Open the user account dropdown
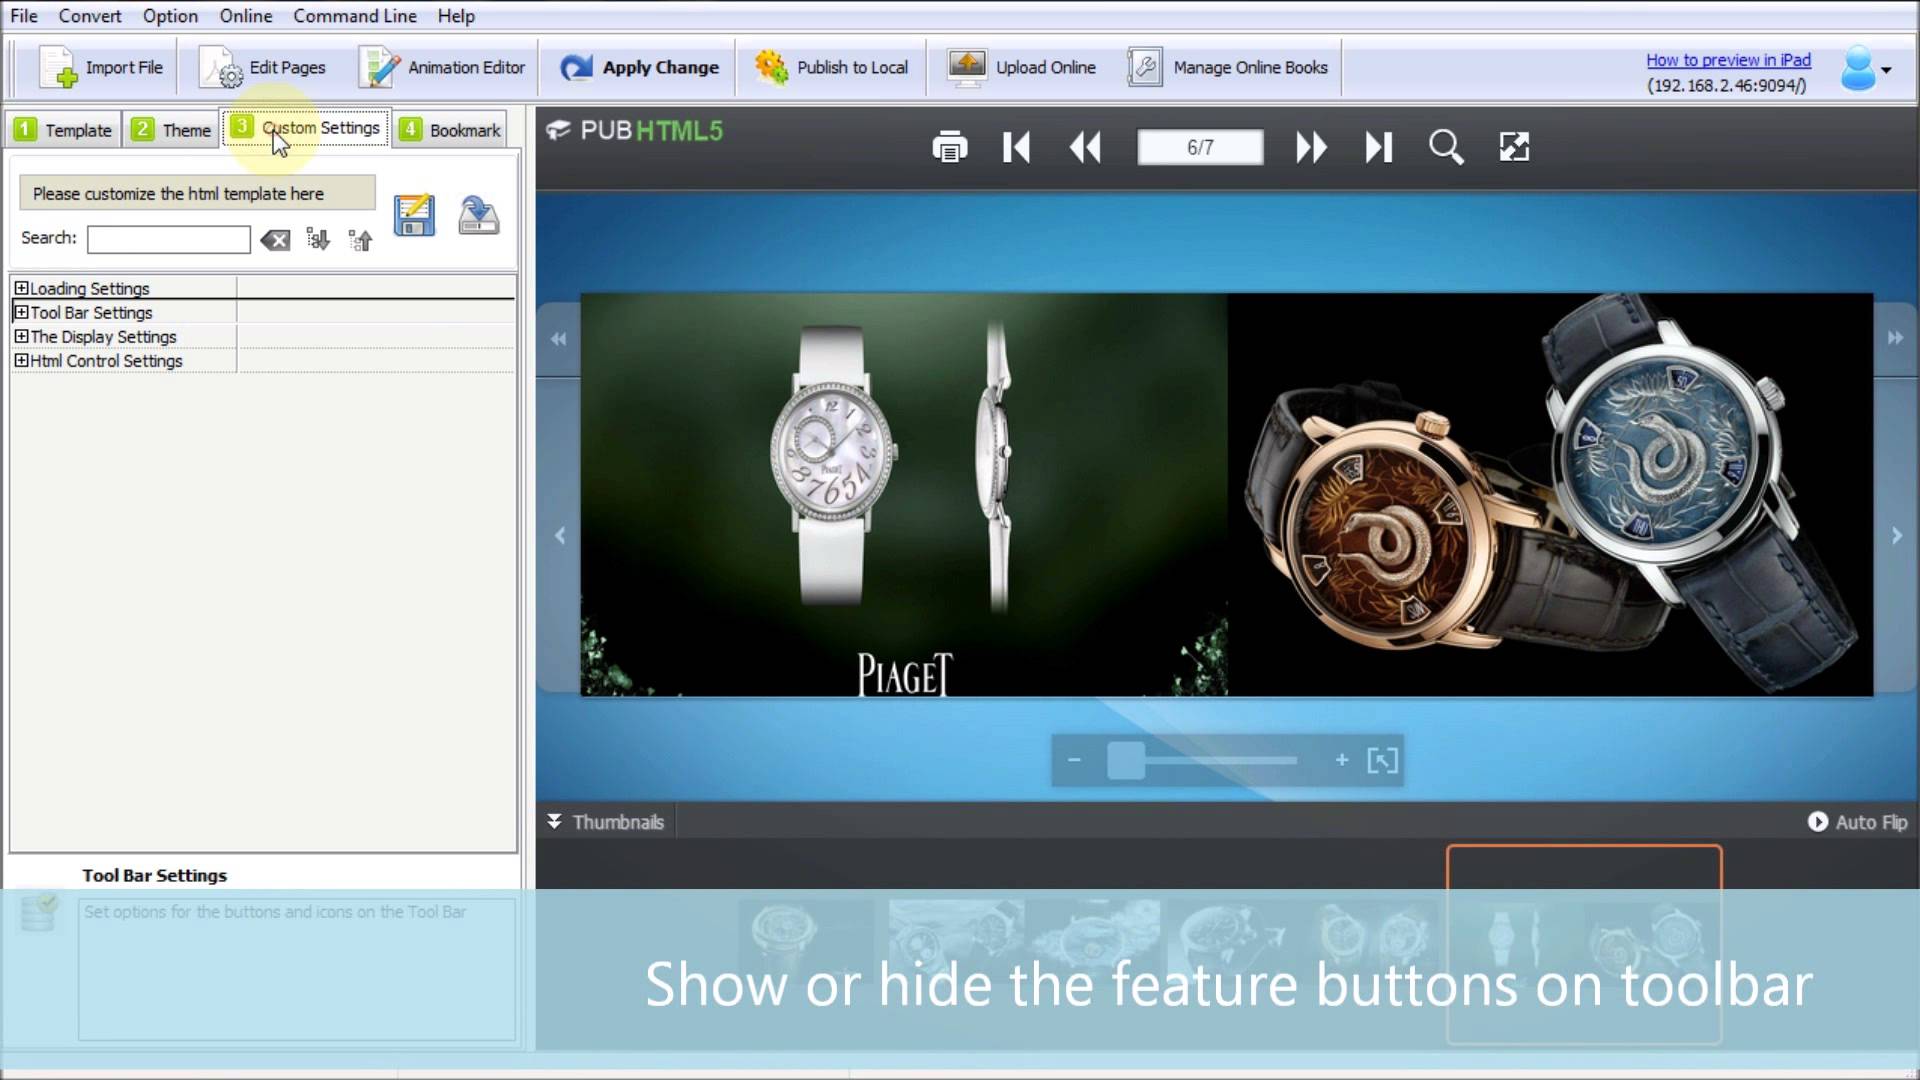 [1866, 69]
